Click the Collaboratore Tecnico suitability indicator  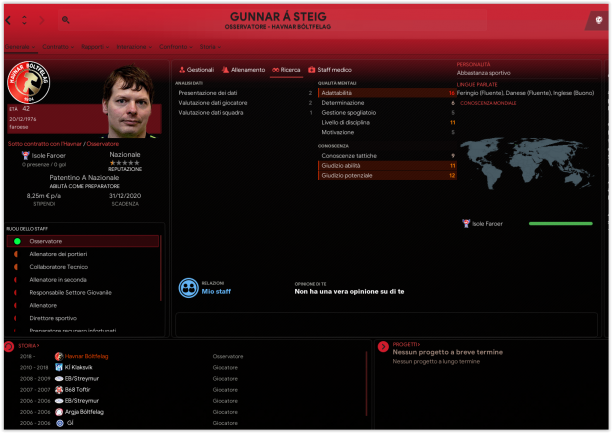16,267
